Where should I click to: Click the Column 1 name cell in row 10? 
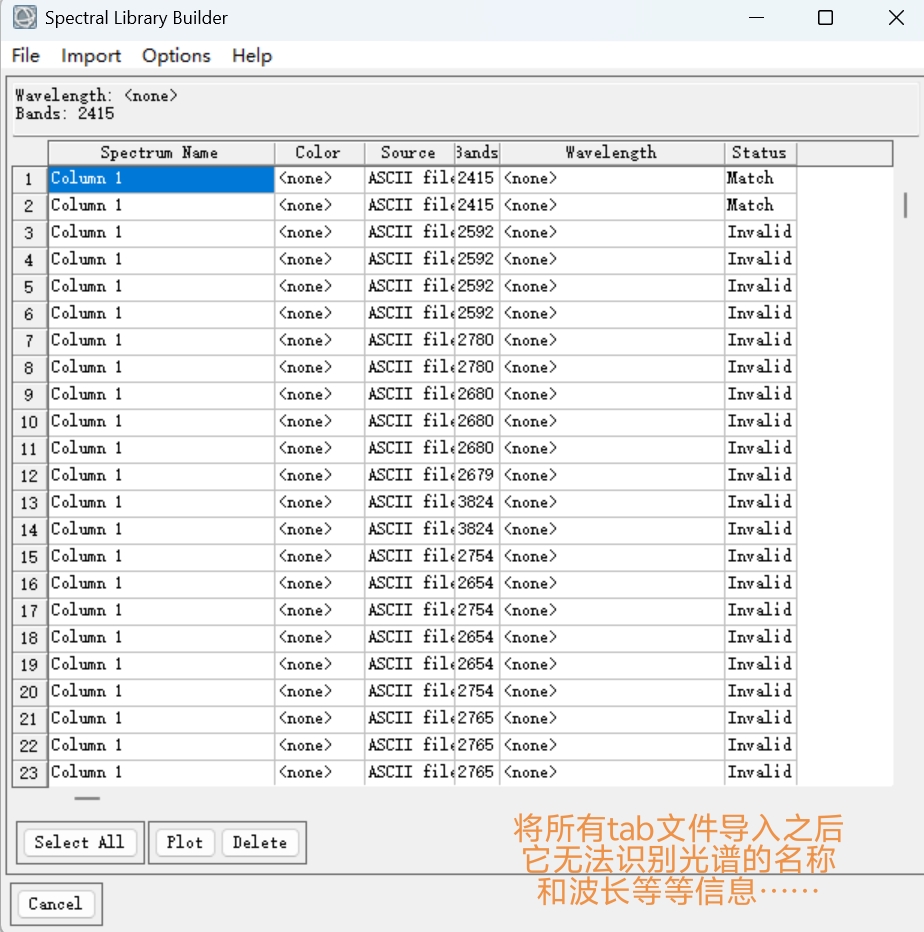[x=161, y=421]
